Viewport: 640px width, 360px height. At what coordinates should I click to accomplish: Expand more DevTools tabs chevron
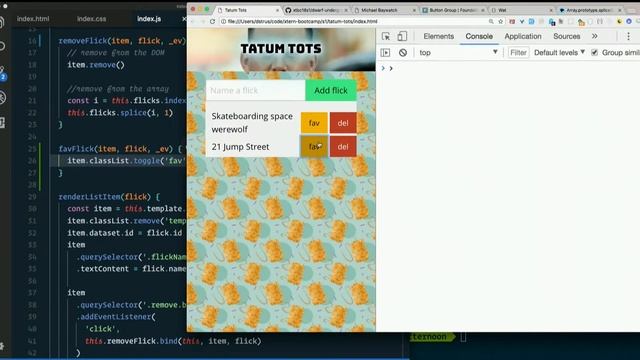pos(595,36)
